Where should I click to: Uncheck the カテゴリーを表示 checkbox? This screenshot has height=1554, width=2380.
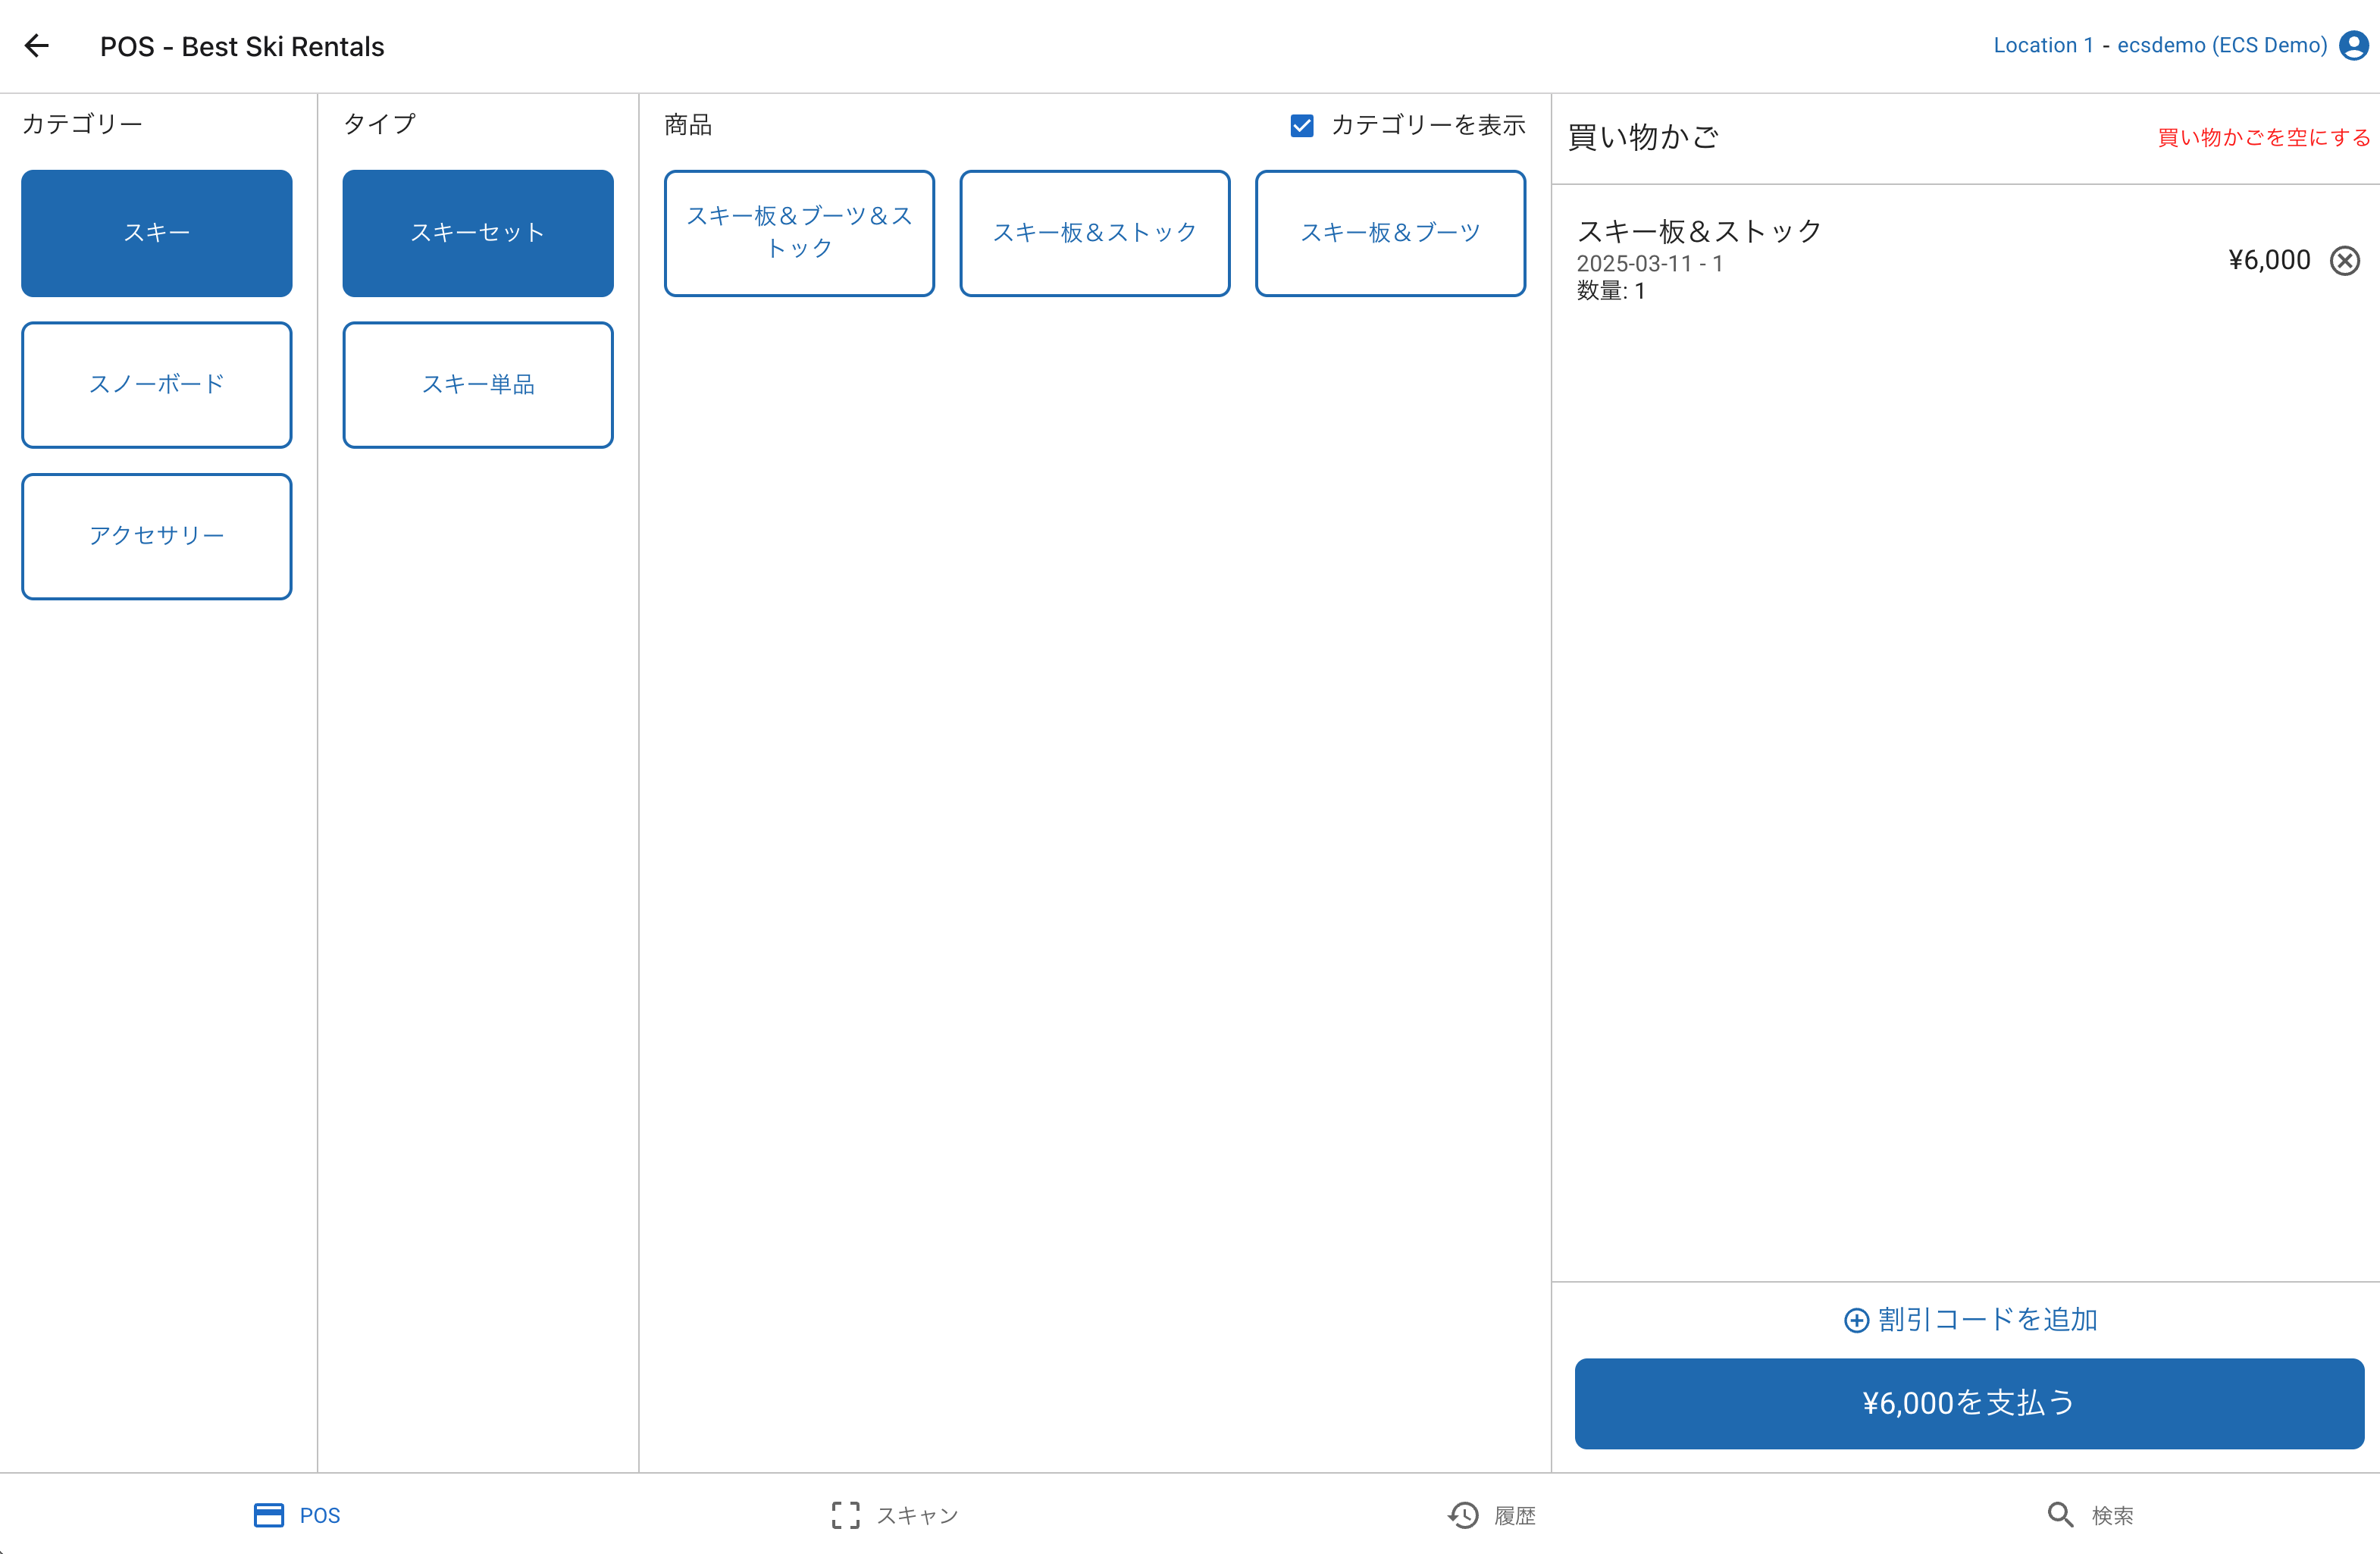(1301, 125)
